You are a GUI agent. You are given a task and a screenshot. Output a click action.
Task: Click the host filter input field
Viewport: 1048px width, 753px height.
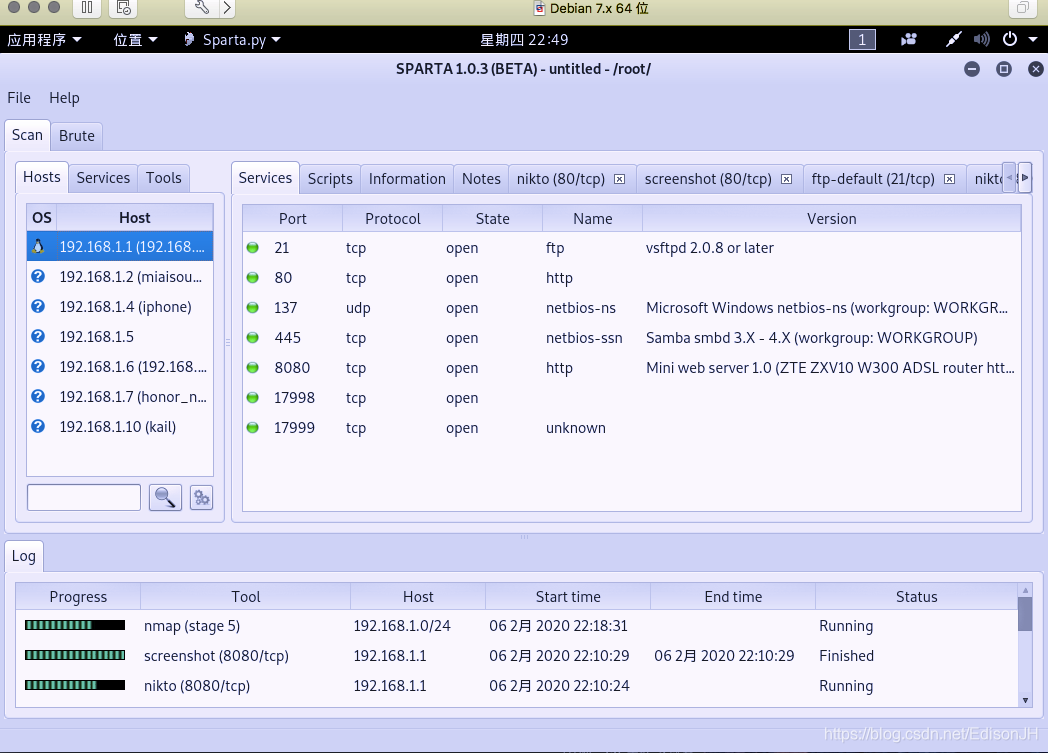[x=84, y=498]
